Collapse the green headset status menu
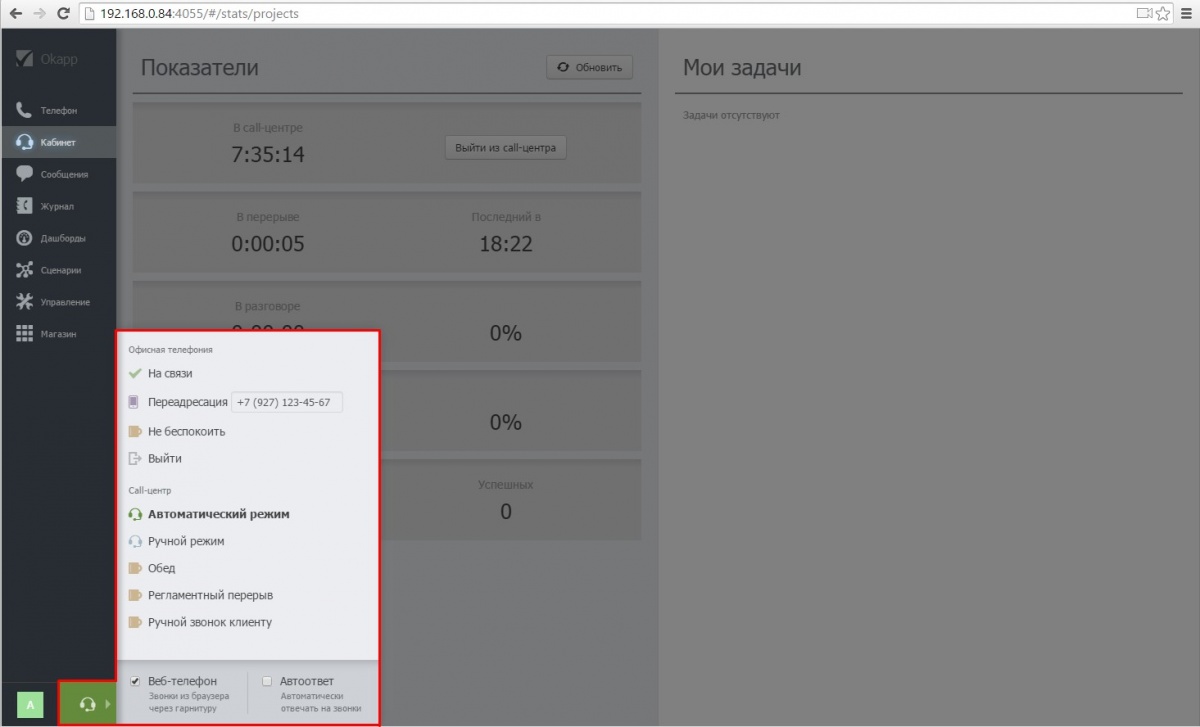The image size is (1200, 727). [88, 704]
